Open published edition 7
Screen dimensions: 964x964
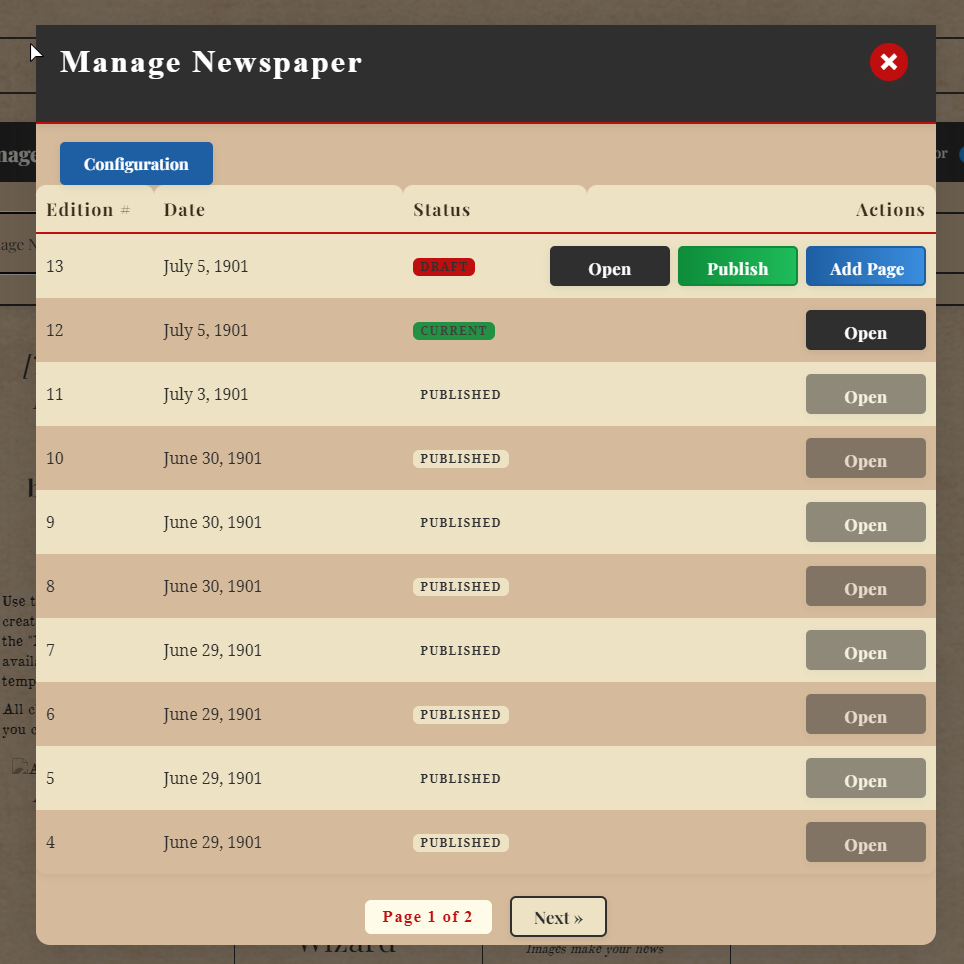click(x=866, y=650)
